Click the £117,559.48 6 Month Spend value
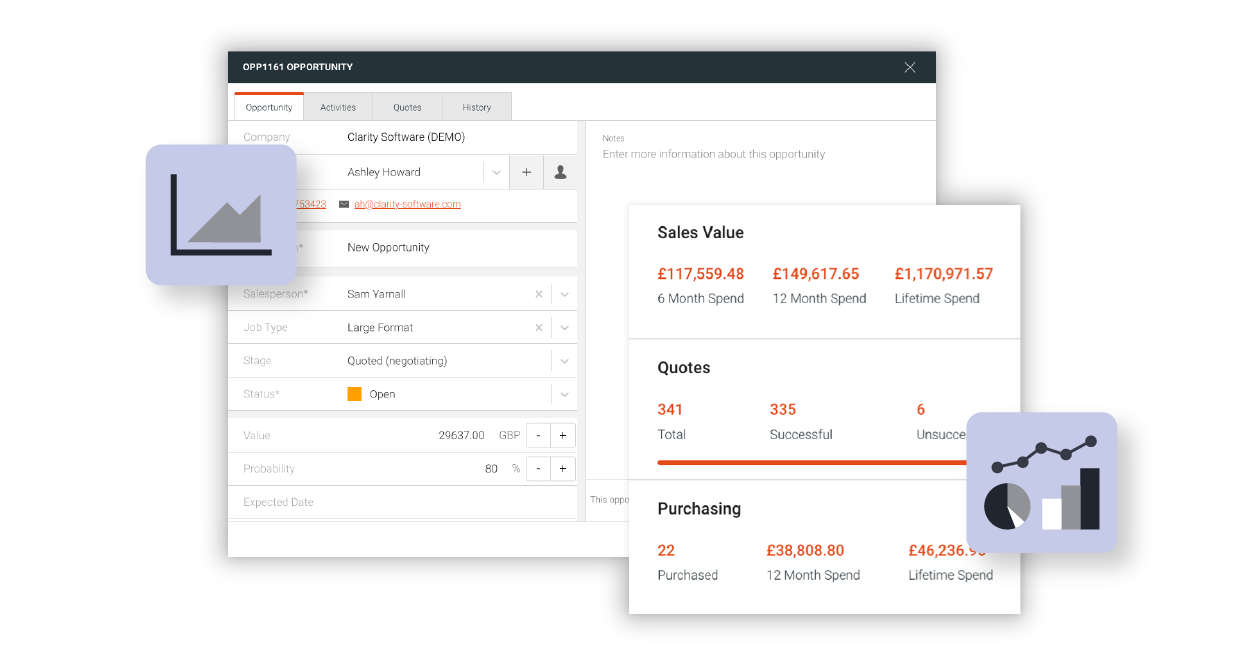The width and height of the screenshot is (1250, 667). point(700,273)
